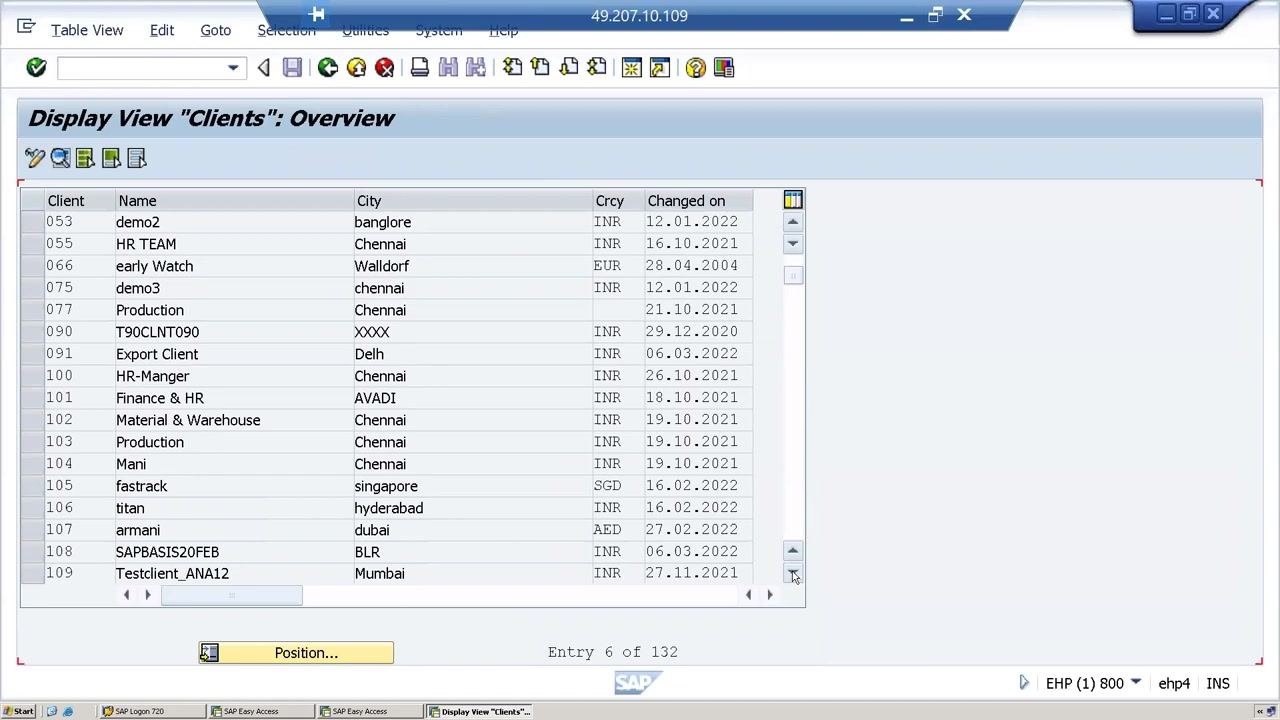Click the right-pointing arrow under Changed on column
1280x720 pixels.
[x=770, y=595]
